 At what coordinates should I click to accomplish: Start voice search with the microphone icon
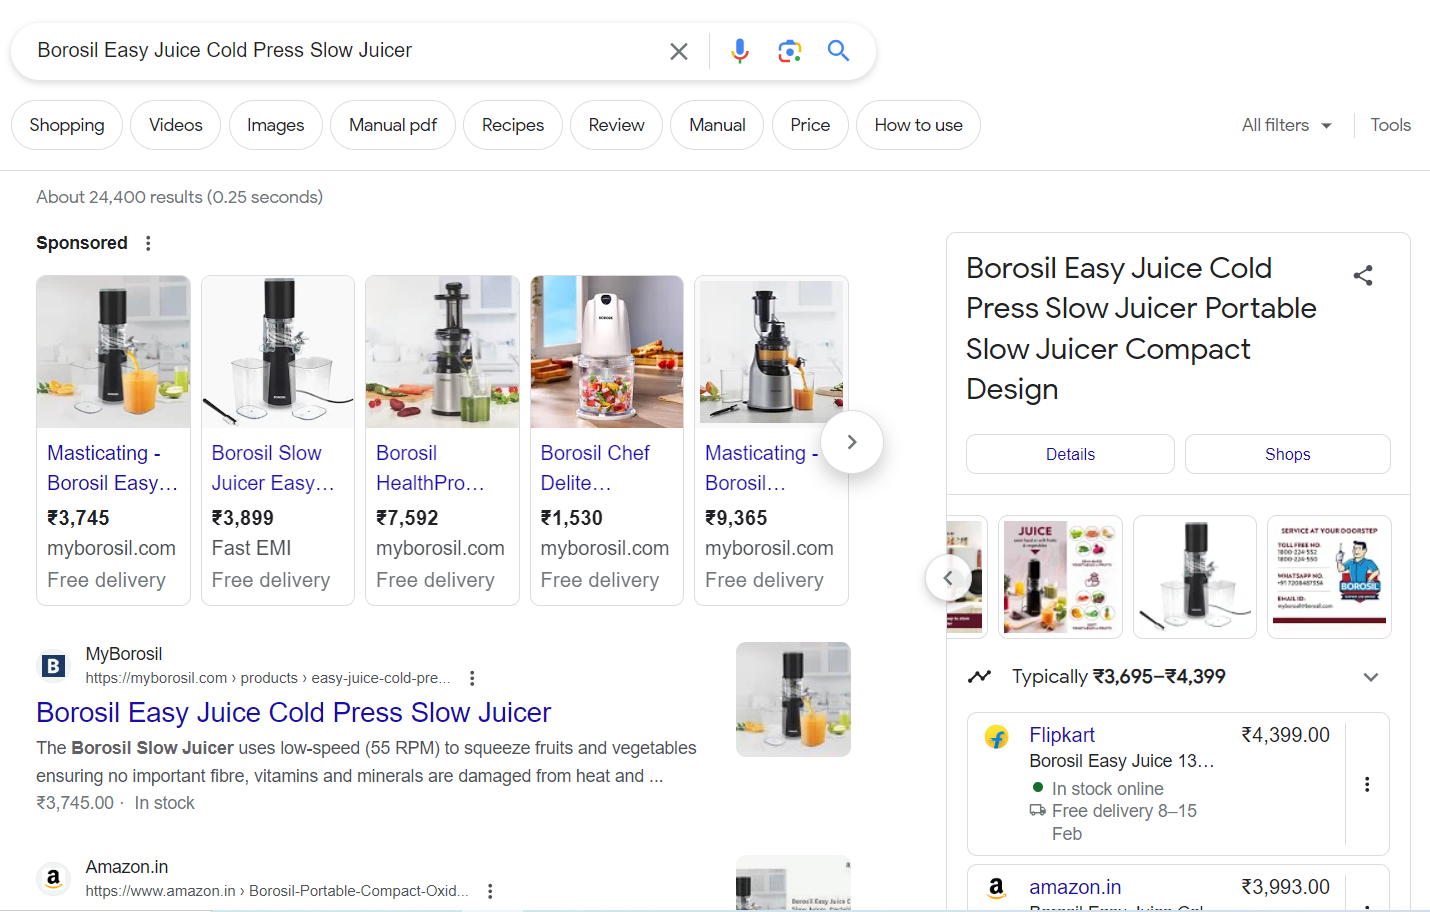740,51
